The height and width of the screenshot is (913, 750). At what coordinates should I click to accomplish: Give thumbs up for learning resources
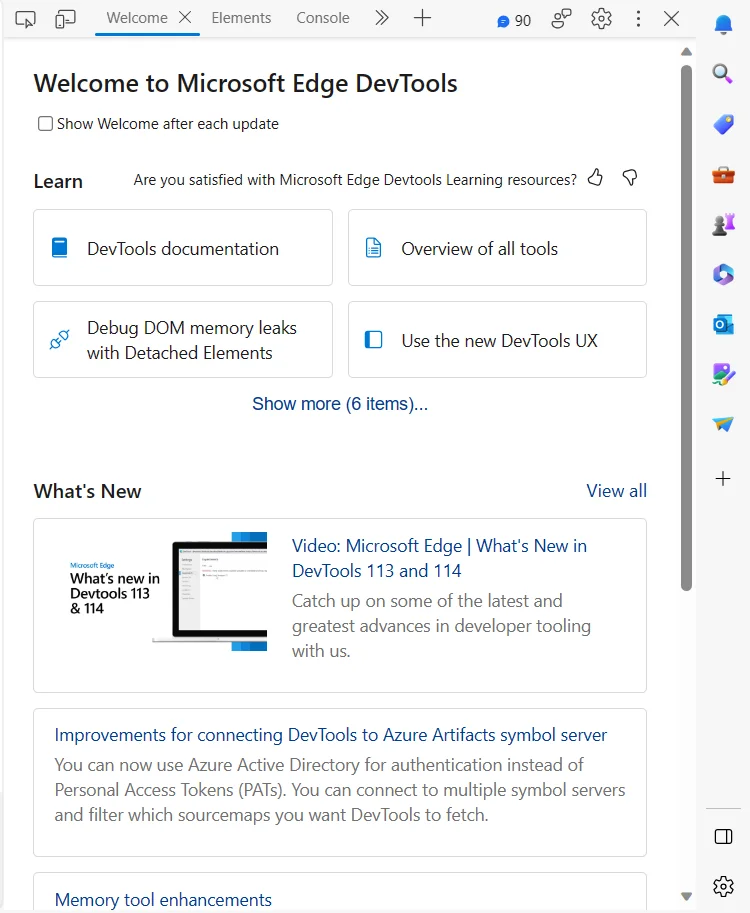tap(595, 177)
